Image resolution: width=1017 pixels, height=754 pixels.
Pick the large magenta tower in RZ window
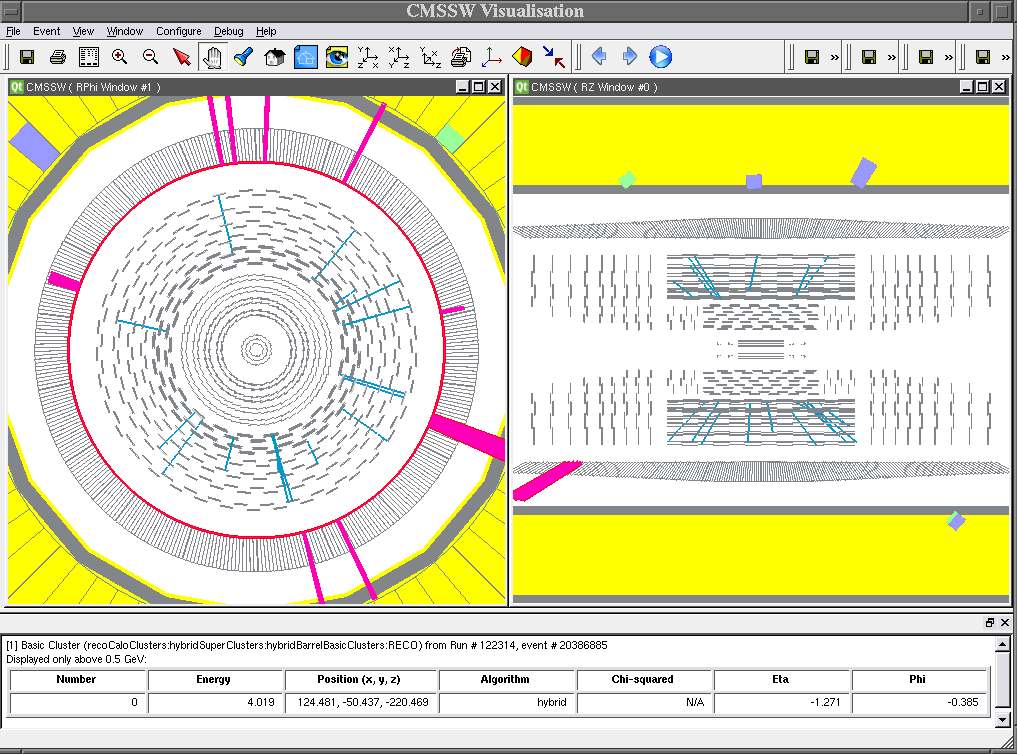pos(546,480)
